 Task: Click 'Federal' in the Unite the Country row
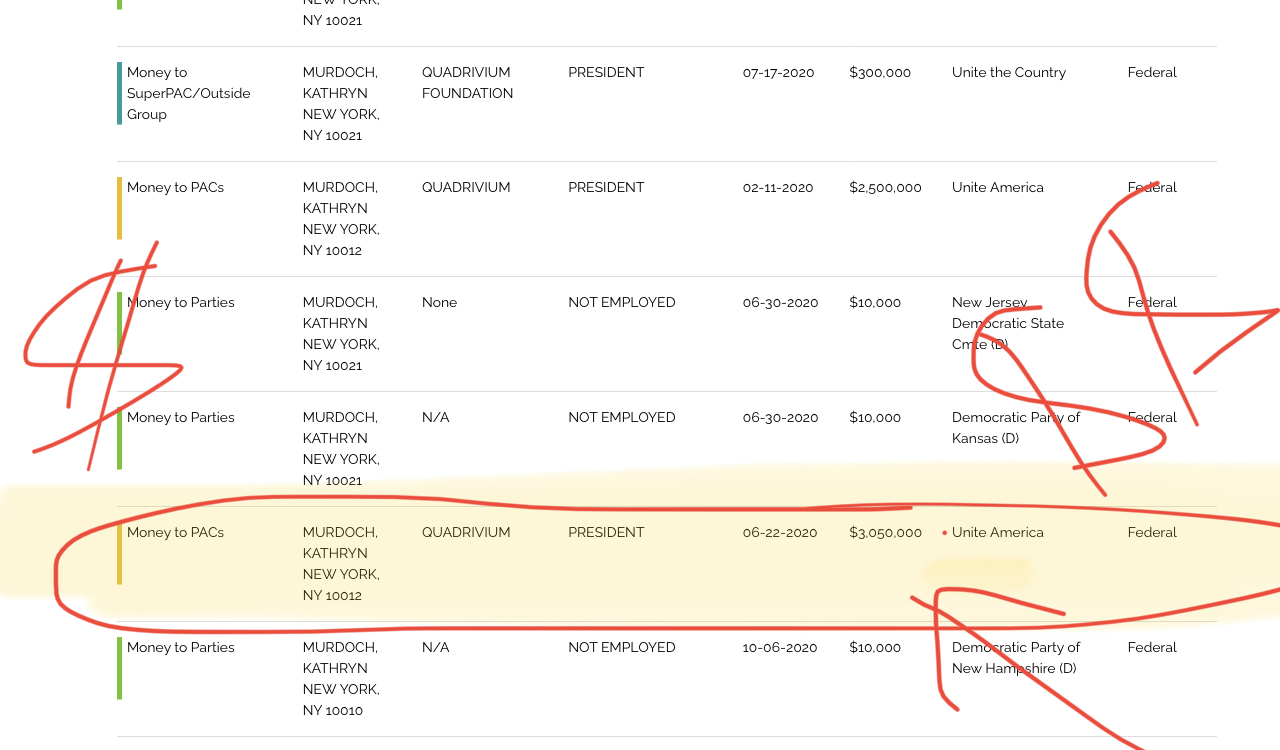[x=1152, y=72]
